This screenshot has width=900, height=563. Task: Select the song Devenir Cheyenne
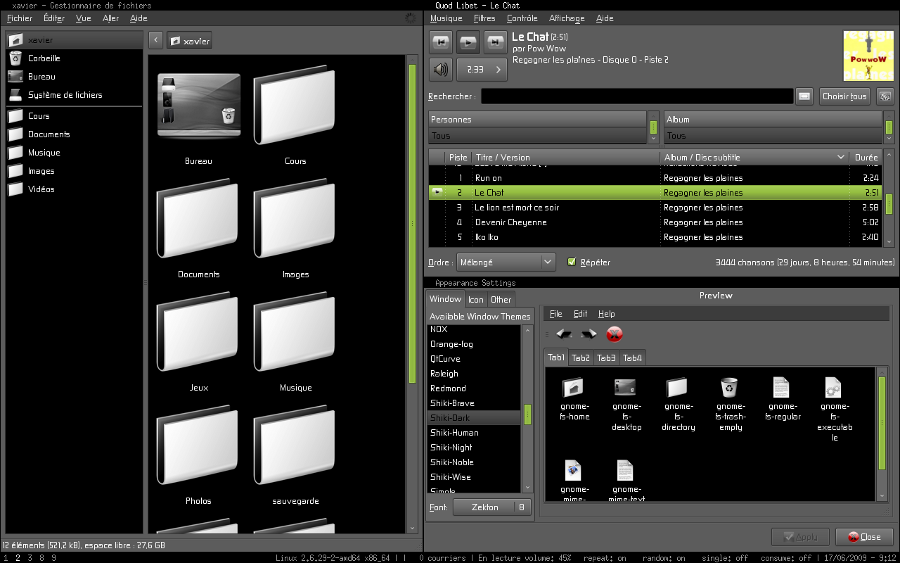pyautogui.click(x=655, y=223)
